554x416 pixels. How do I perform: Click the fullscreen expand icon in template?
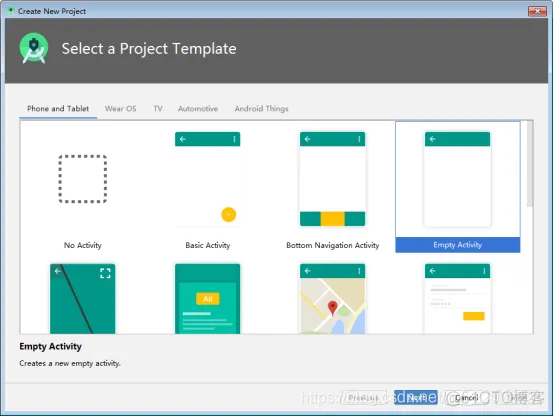[105, 273]
